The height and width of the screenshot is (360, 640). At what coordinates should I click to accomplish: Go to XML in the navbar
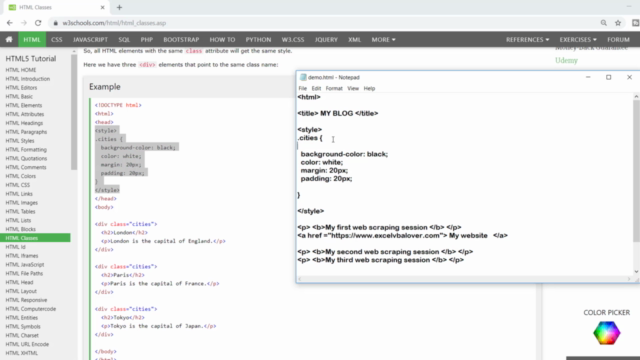click(x=354, y=40)
